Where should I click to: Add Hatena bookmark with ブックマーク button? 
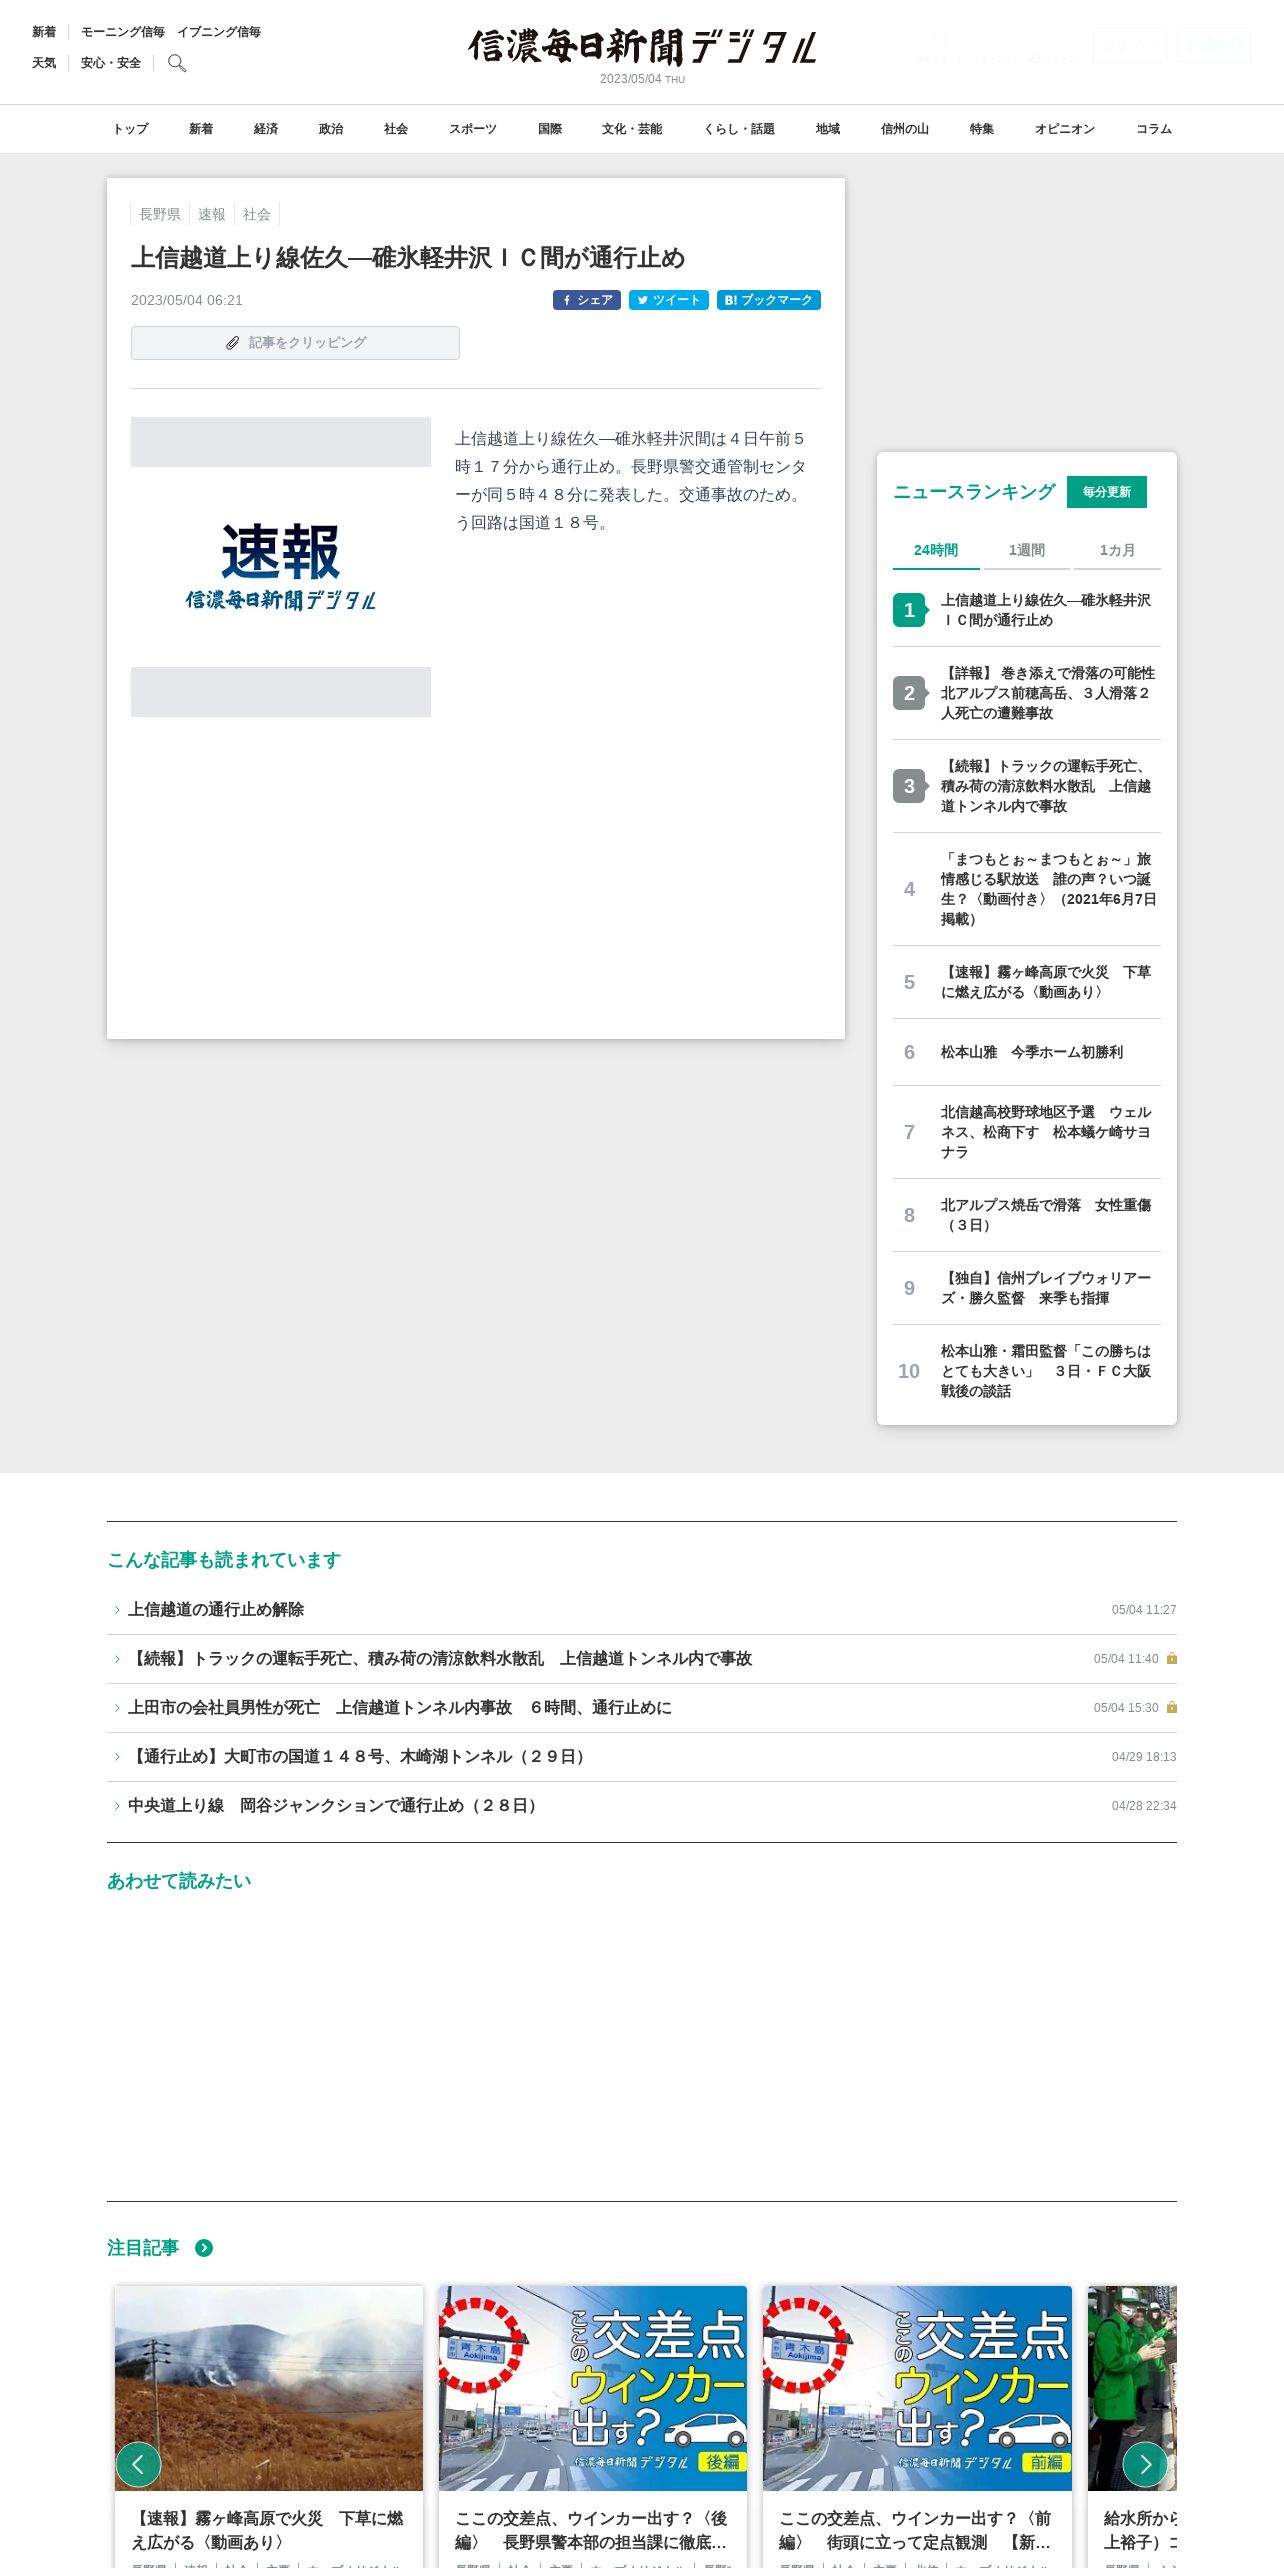point(769,300)
